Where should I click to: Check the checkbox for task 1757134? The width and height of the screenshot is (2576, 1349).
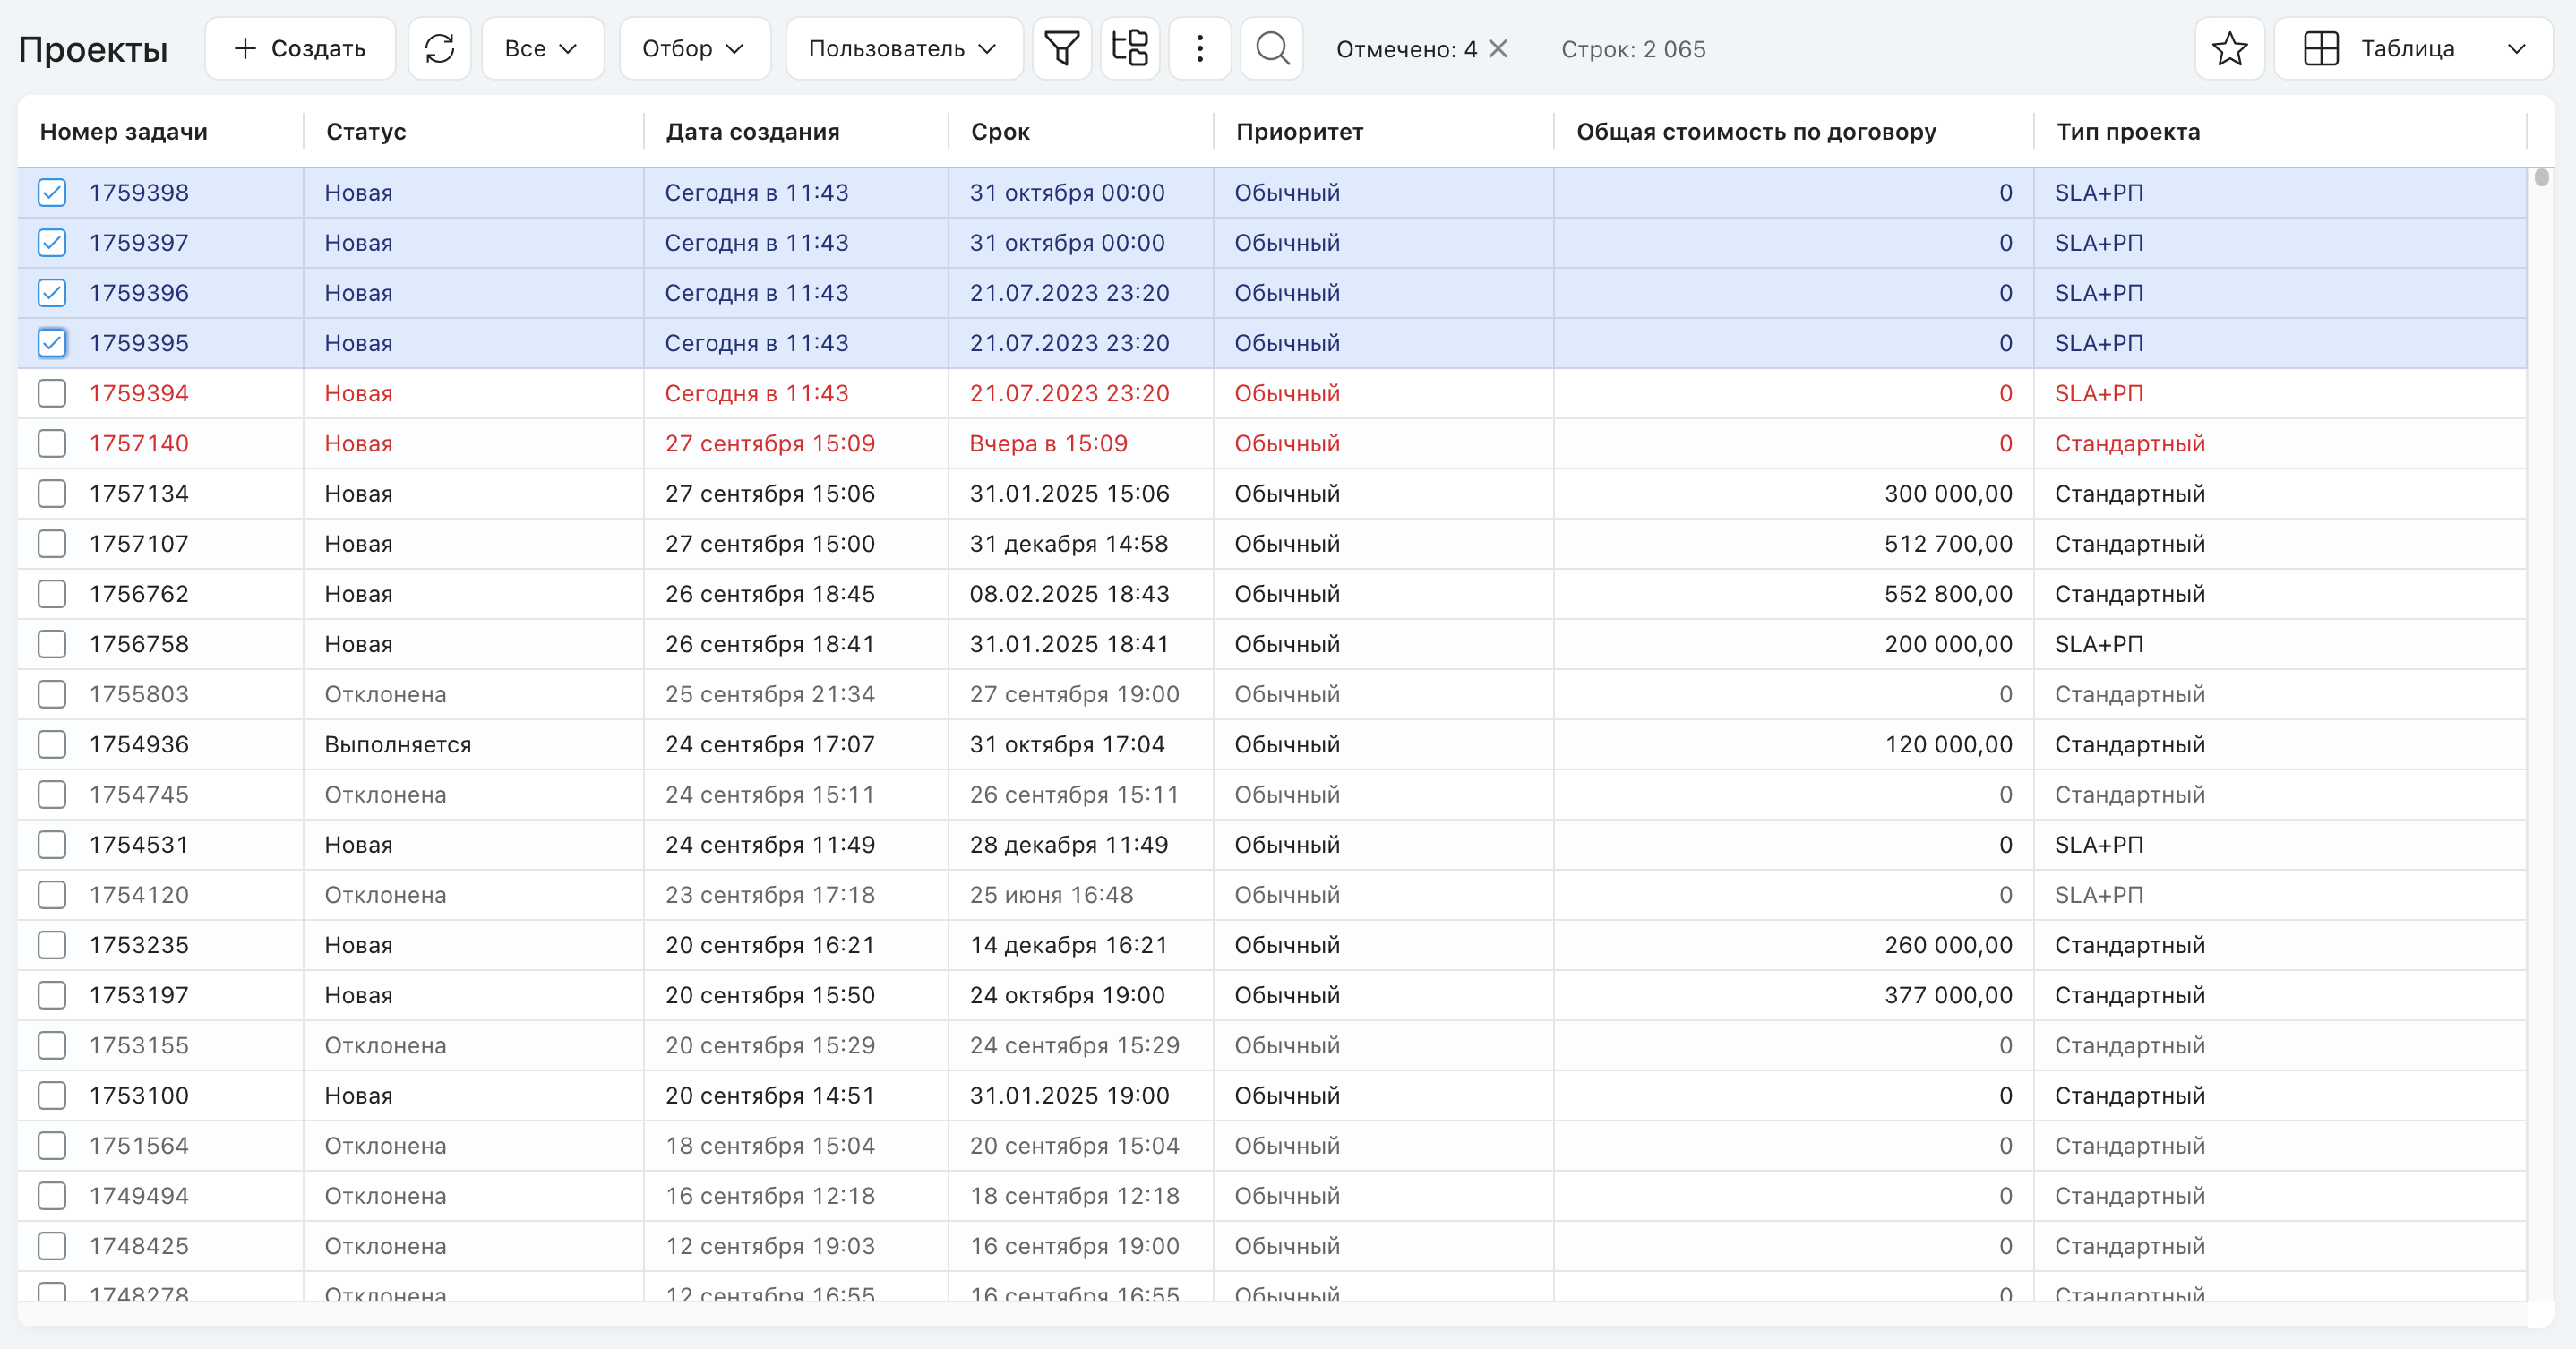pyautogui.click(x=52, y=493)
